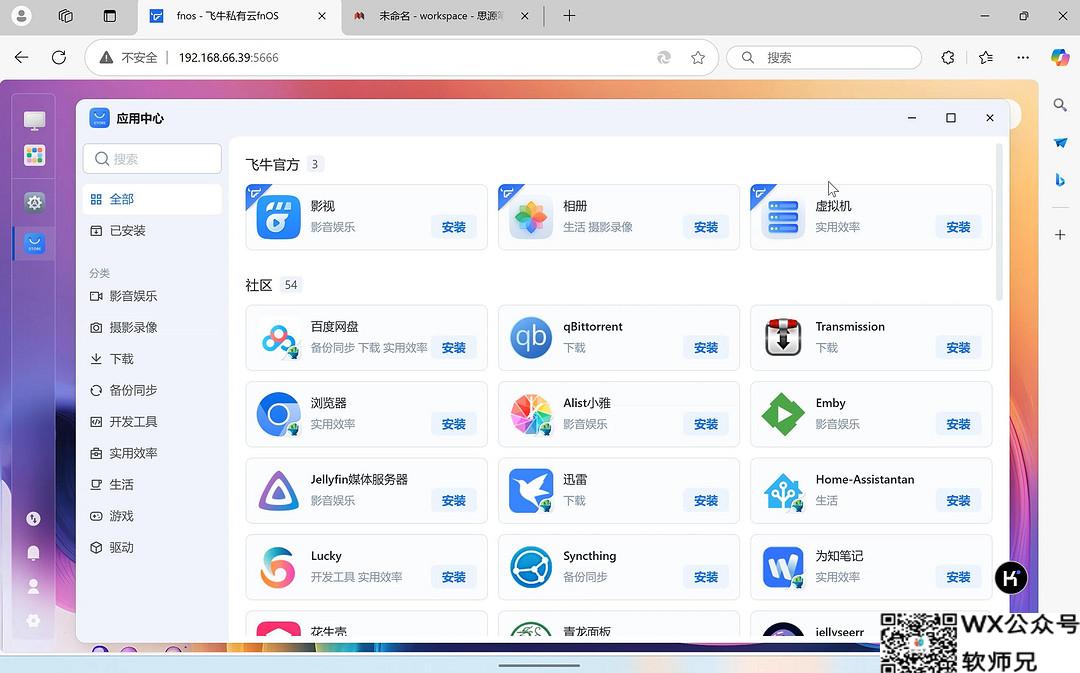Screen dimensions: 1080x673
Task: Install Emby
Action: [x=958, y=424]
